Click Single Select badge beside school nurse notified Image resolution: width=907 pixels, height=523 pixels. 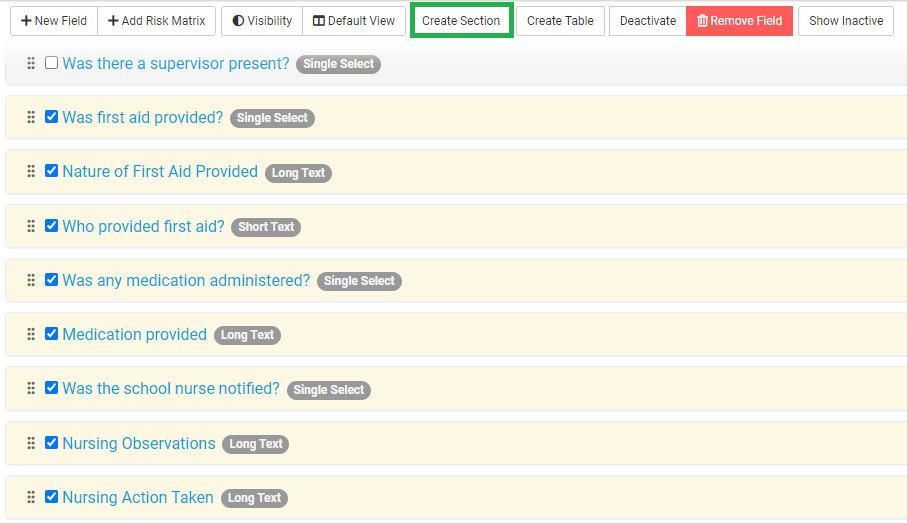pos(329,390)
